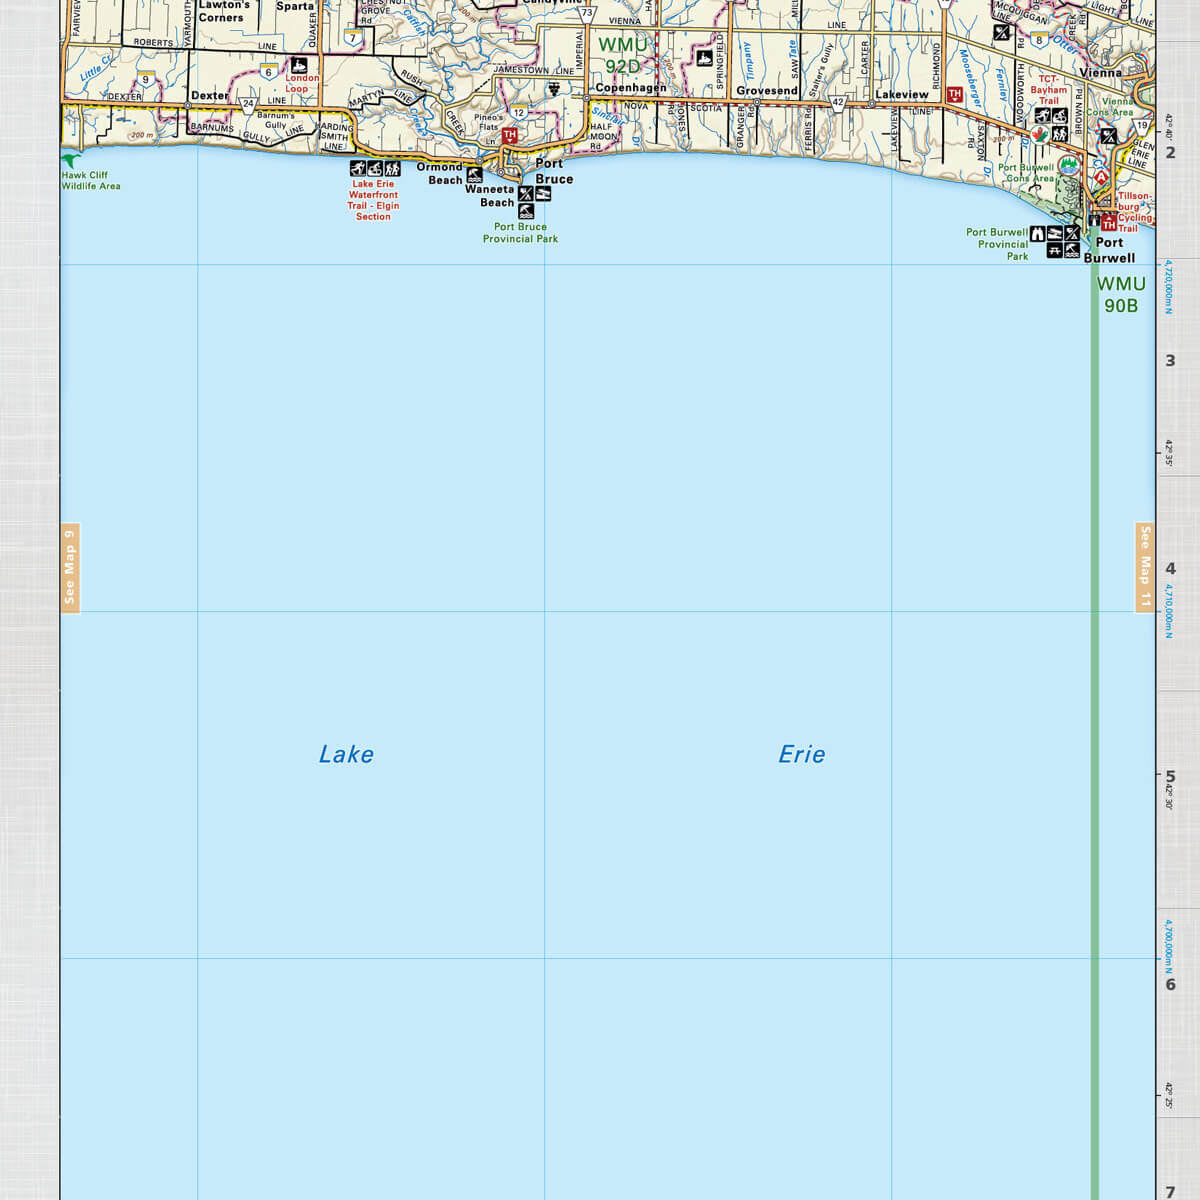Screen dimensions: 1200x1200
Task: Click the Port Burwell town name
Action: [1109, 250]
